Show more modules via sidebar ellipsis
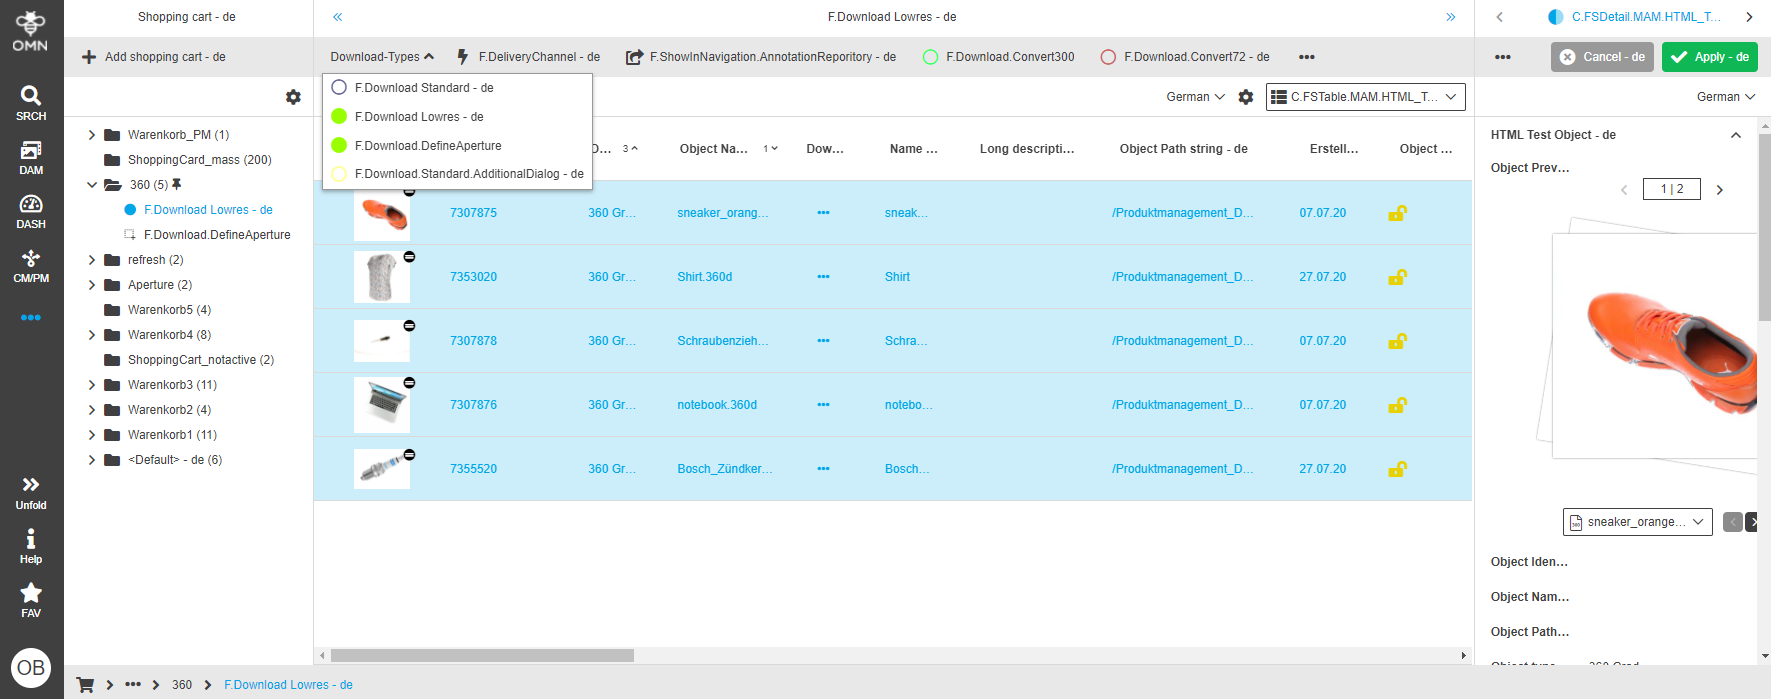 [x=31, y=317]
